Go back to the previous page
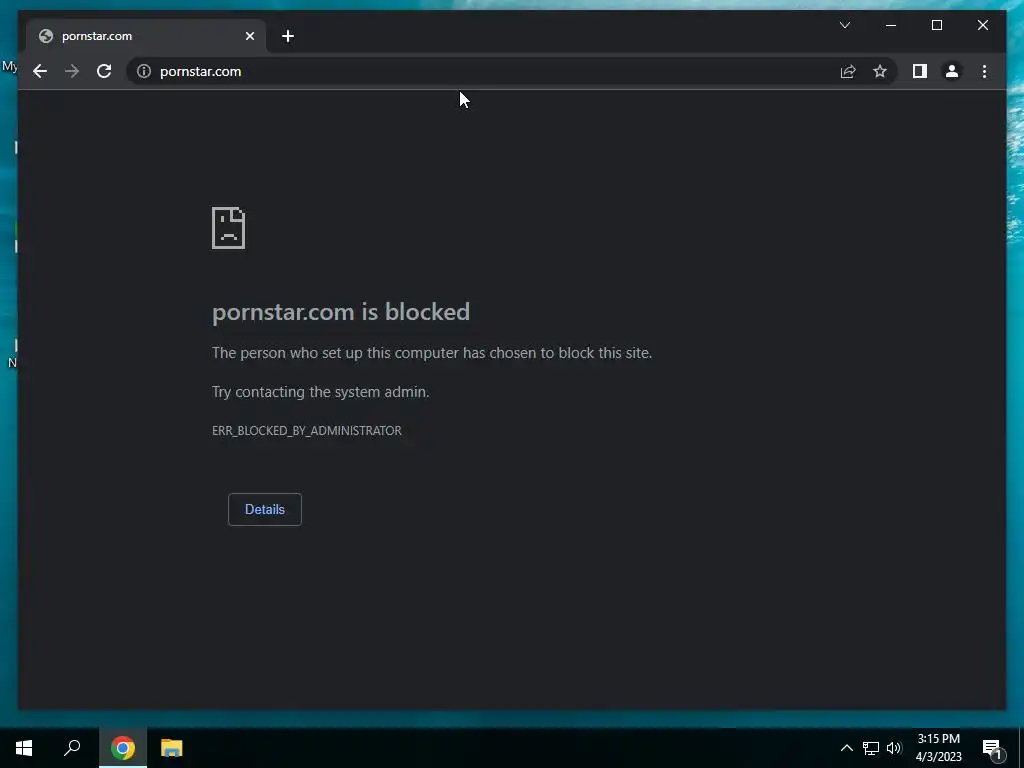1024x768 pixels. 40,71
